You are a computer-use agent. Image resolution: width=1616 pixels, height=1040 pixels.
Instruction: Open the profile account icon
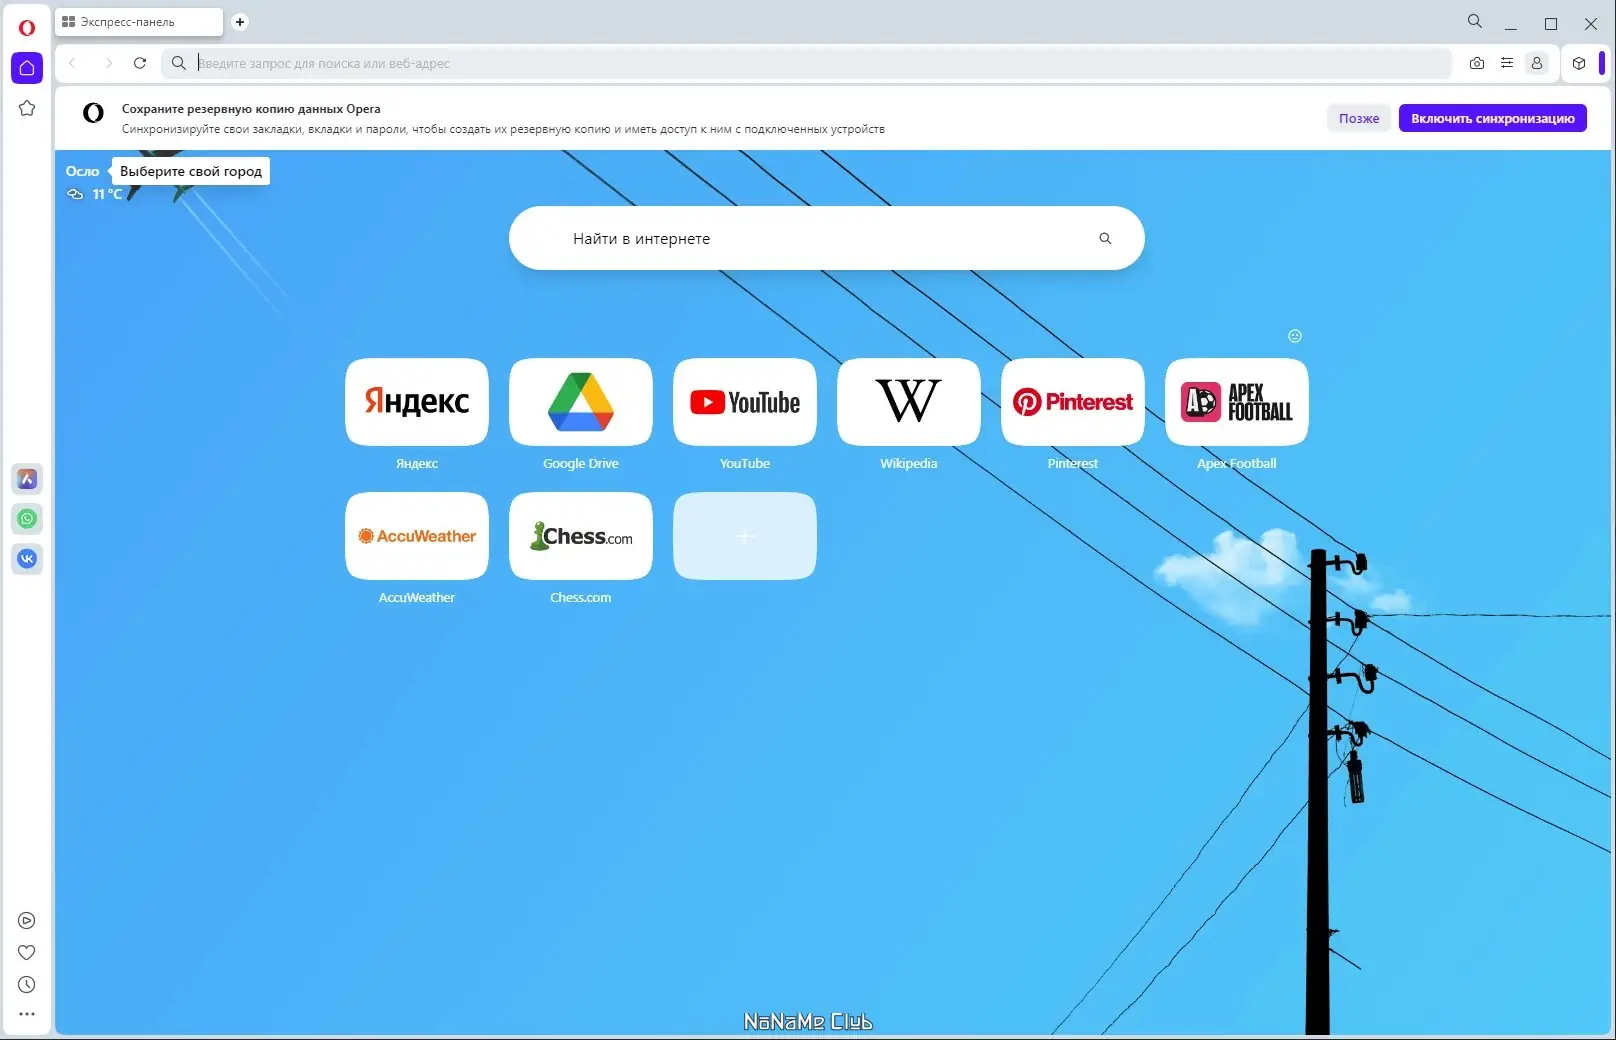click(1537, 63)
